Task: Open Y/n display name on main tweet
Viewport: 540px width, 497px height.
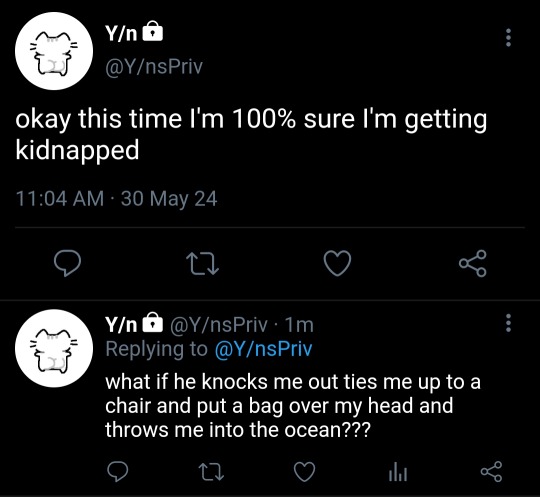Action: coord(121,34)
